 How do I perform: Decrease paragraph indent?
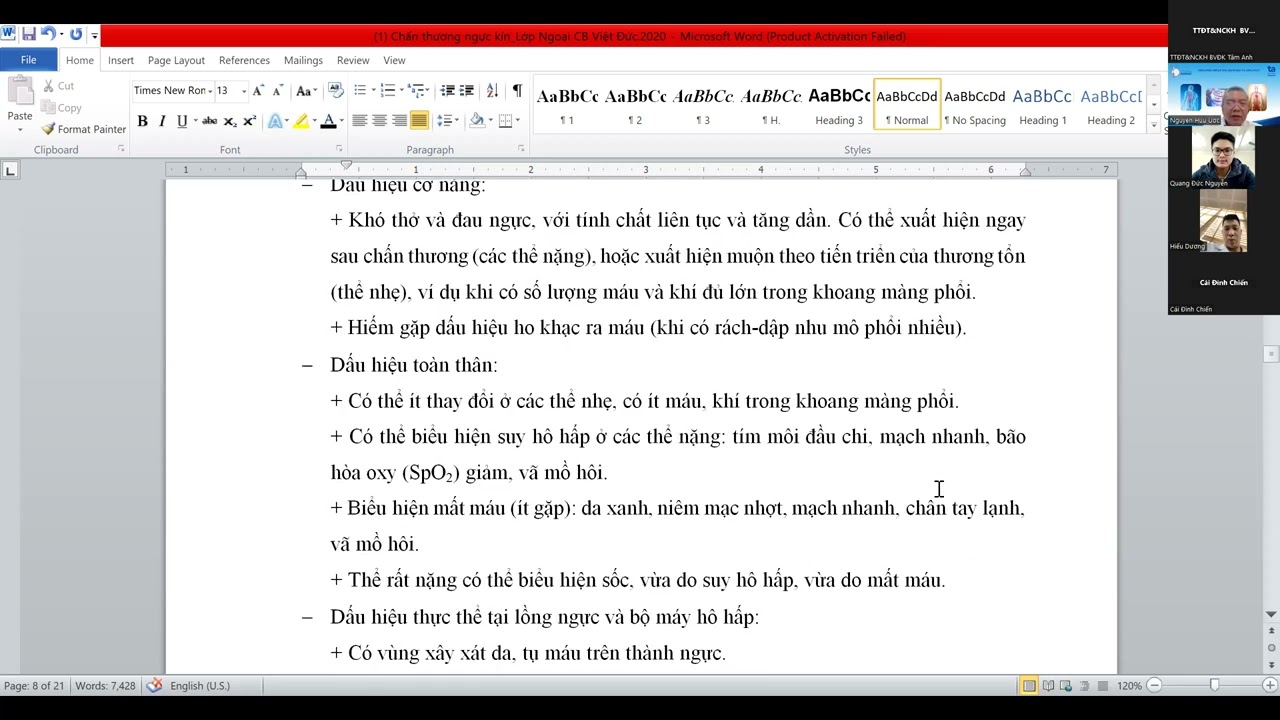pos(447,91)
